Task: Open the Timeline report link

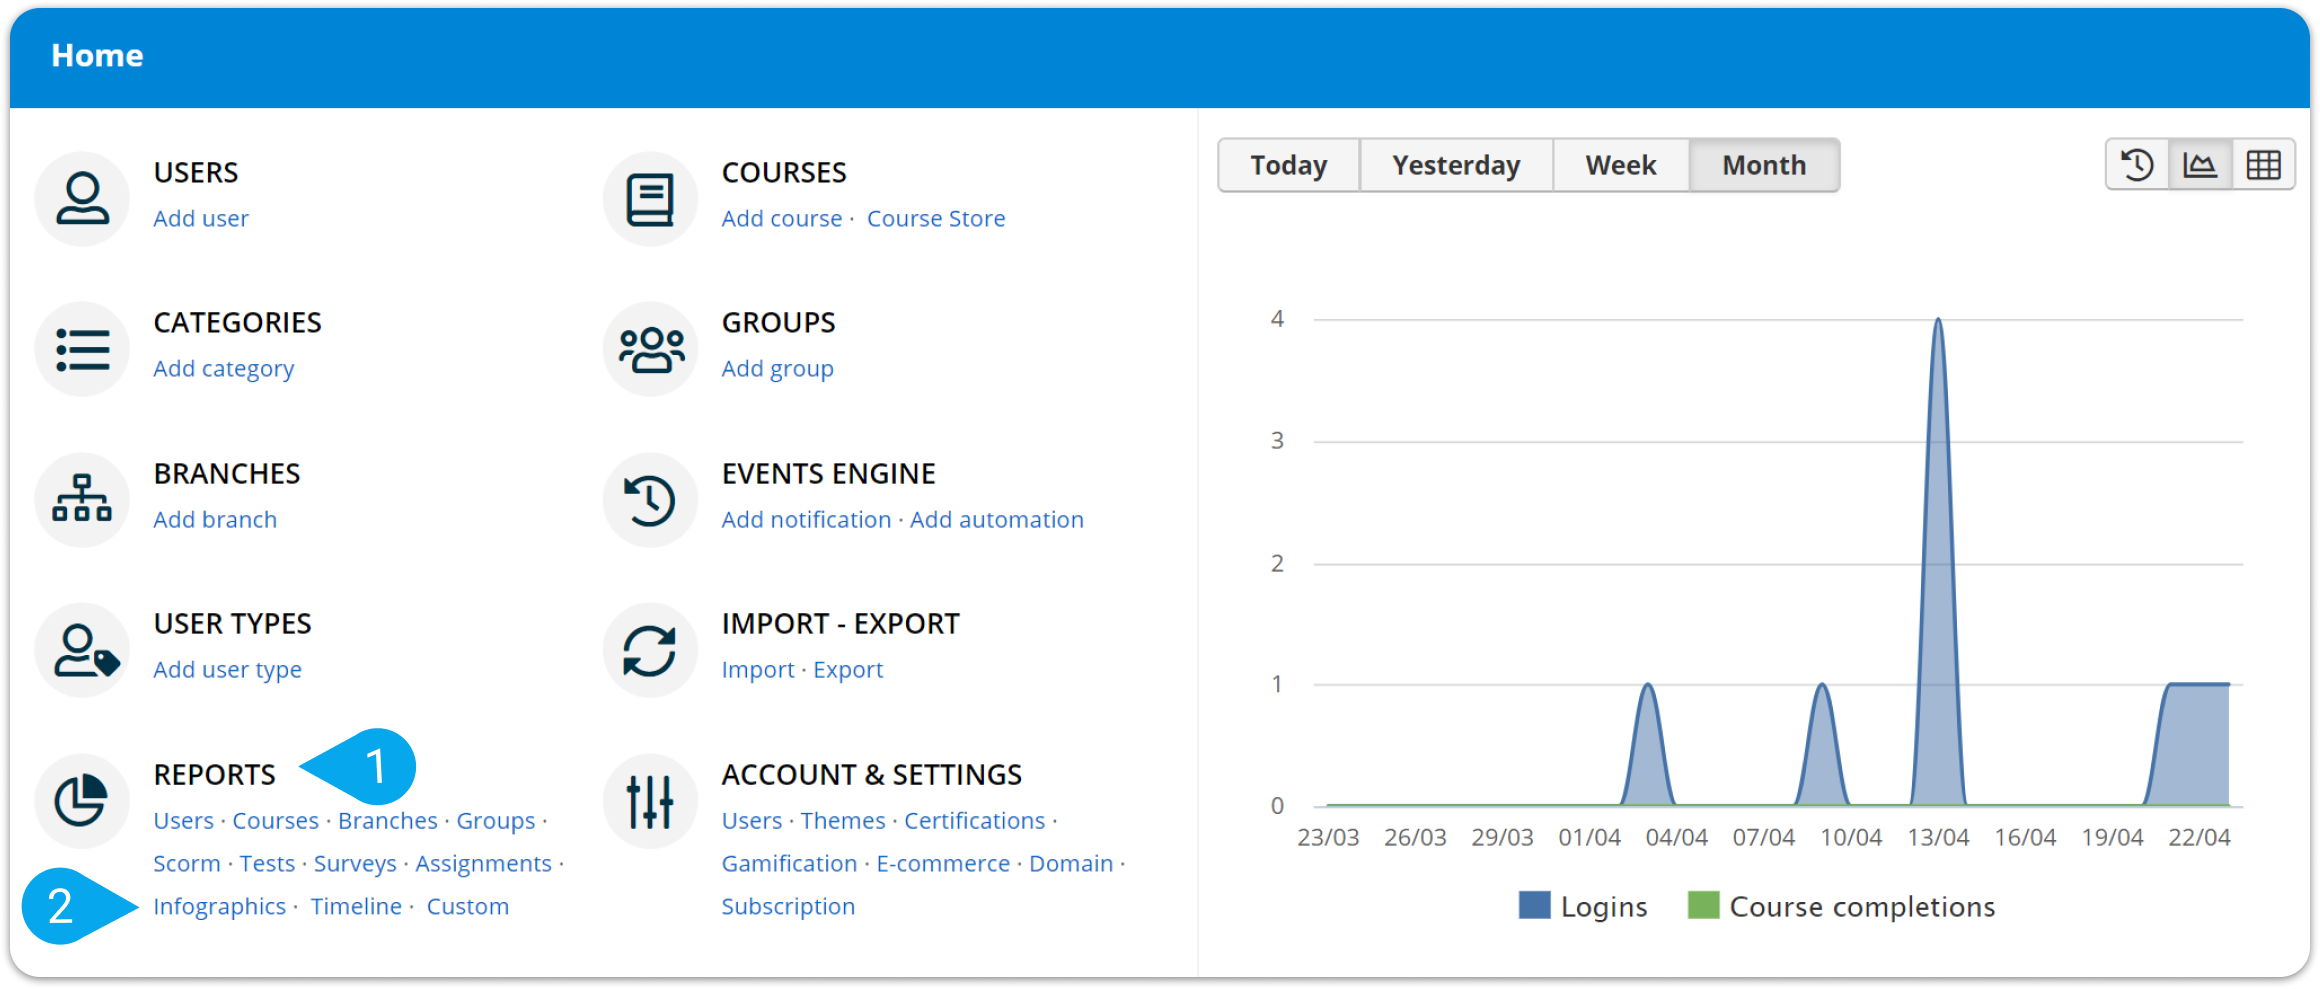Action: pyautogui.click(x=356, y=907)
